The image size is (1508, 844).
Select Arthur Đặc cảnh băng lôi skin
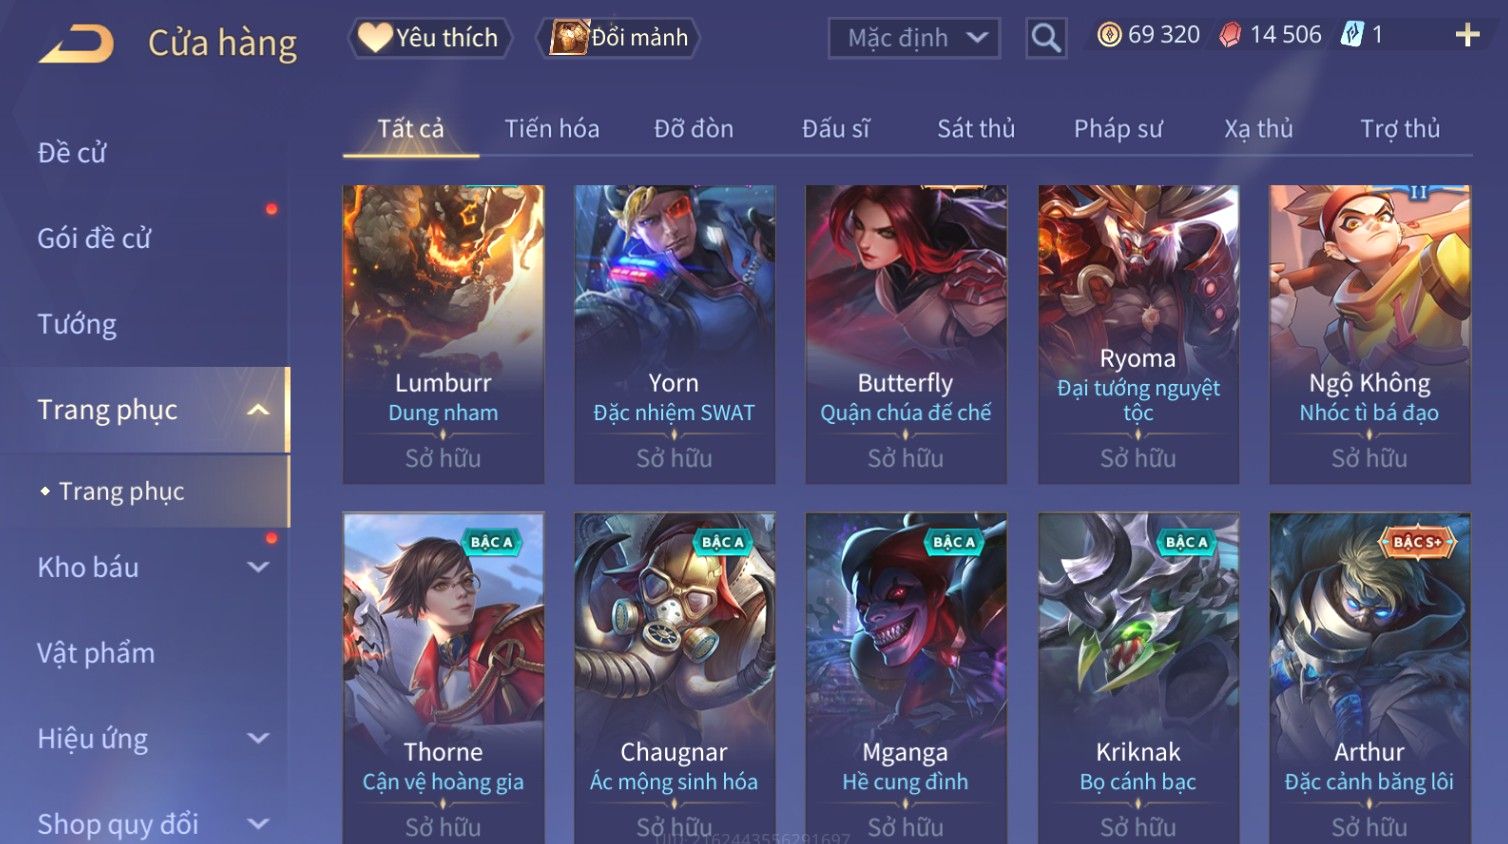click(1369, 678)
